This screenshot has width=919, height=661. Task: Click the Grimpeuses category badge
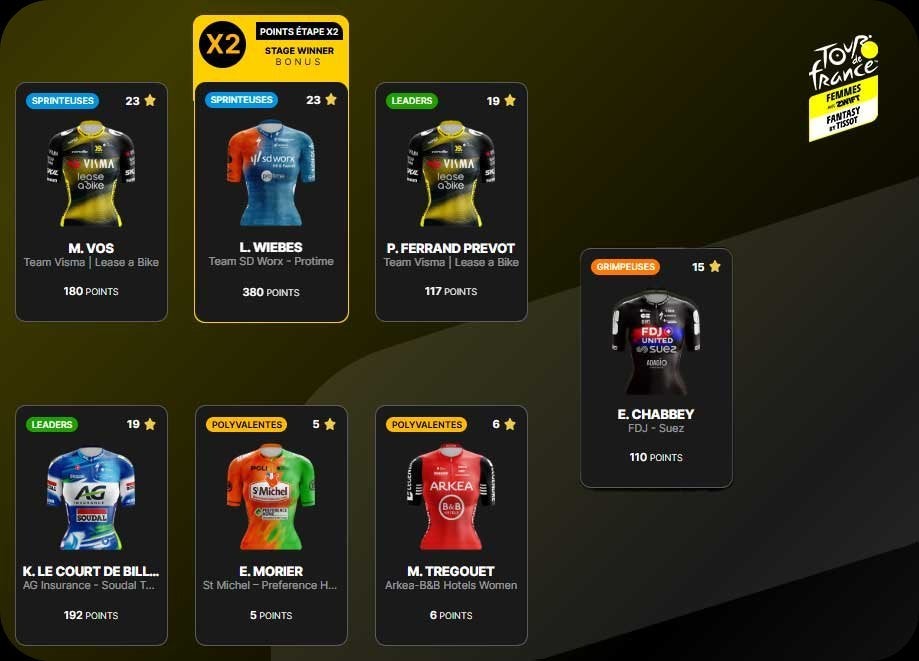625,267
